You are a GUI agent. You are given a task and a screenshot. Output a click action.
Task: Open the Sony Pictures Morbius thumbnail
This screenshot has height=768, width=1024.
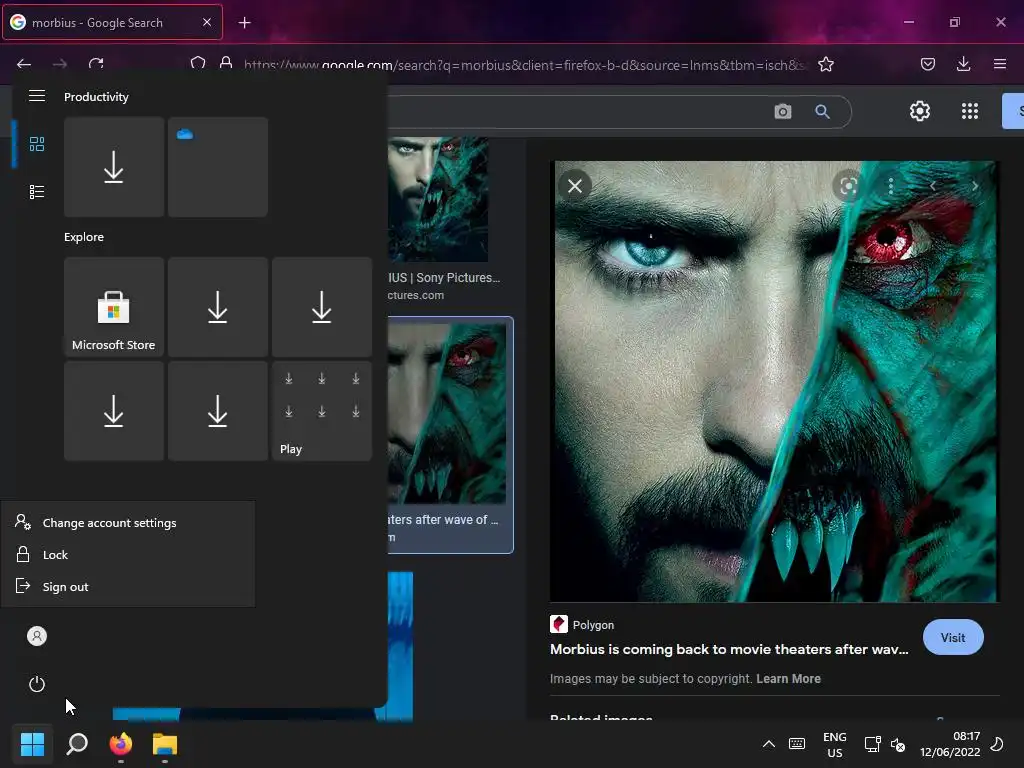point(438,199)
